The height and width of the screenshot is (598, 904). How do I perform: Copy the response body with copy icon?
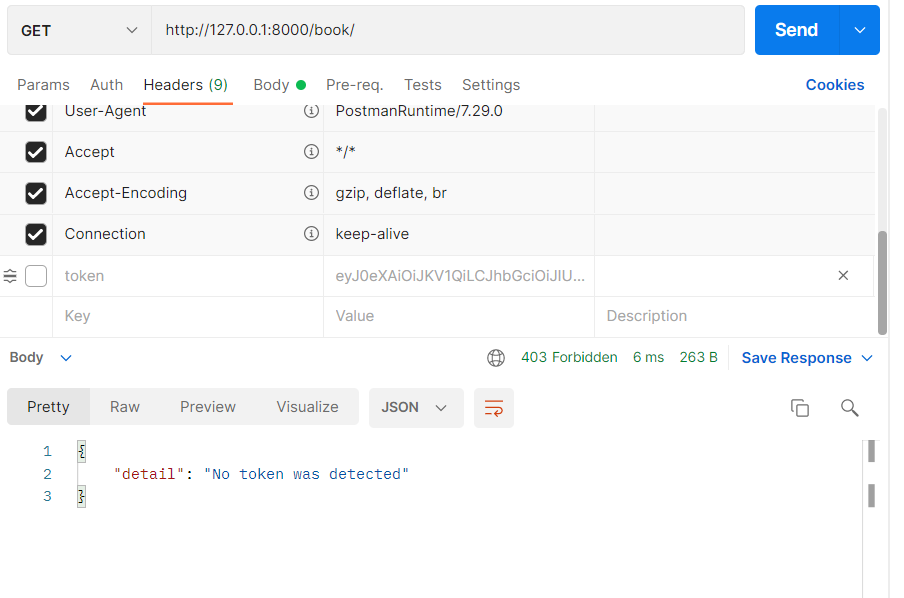point(800,408)
